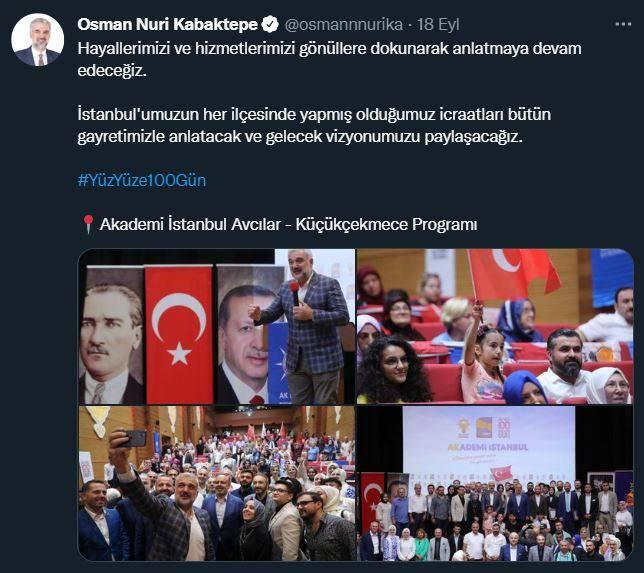
Task: Open the photo with flag and portraits
Action: pyautogui.click(x=217, y=326)
